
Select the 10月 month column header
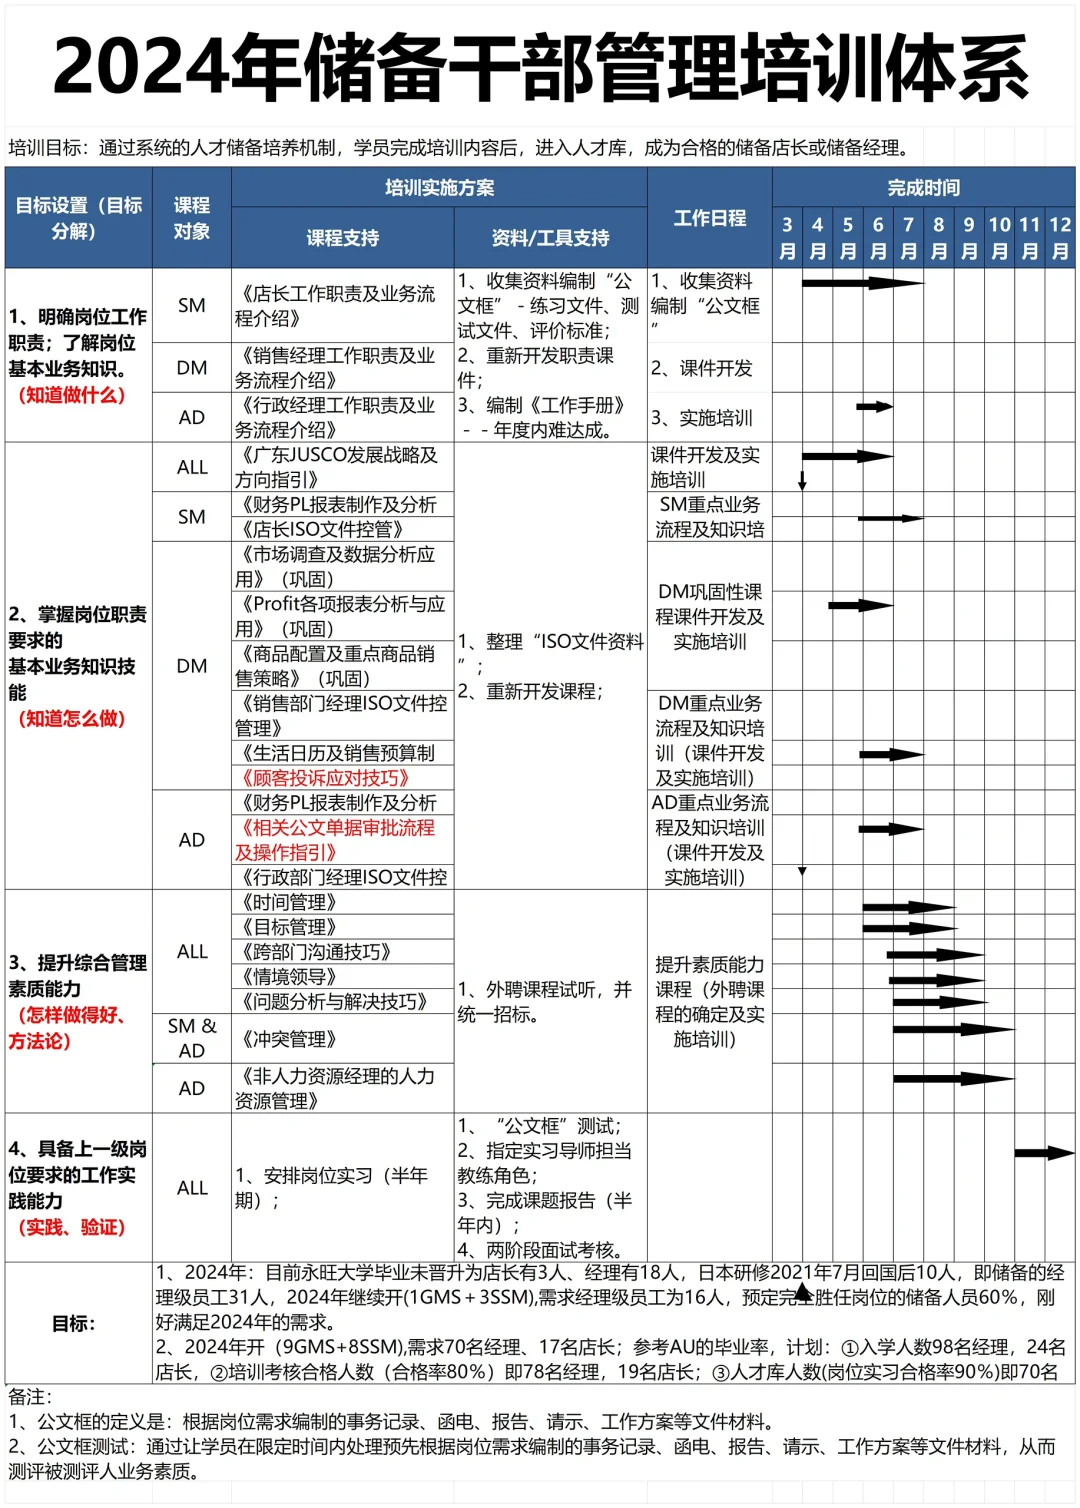click(999, 238)
